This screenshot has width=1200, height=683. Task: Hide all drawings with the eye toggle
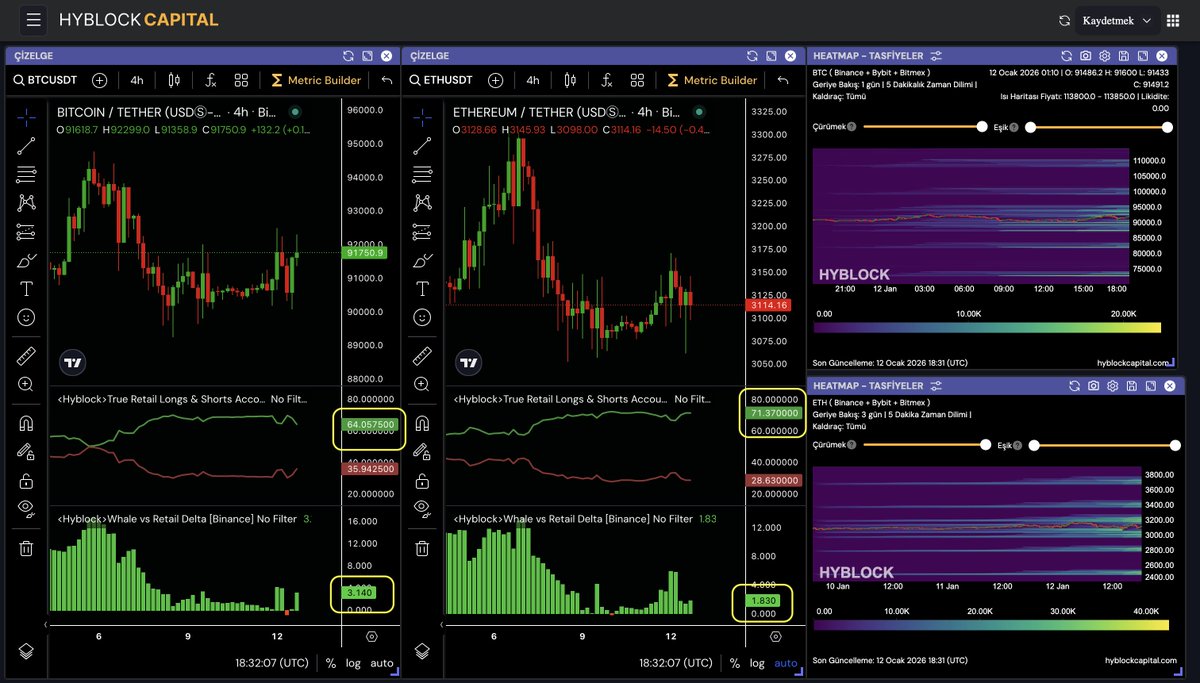(x=26, y=507)
